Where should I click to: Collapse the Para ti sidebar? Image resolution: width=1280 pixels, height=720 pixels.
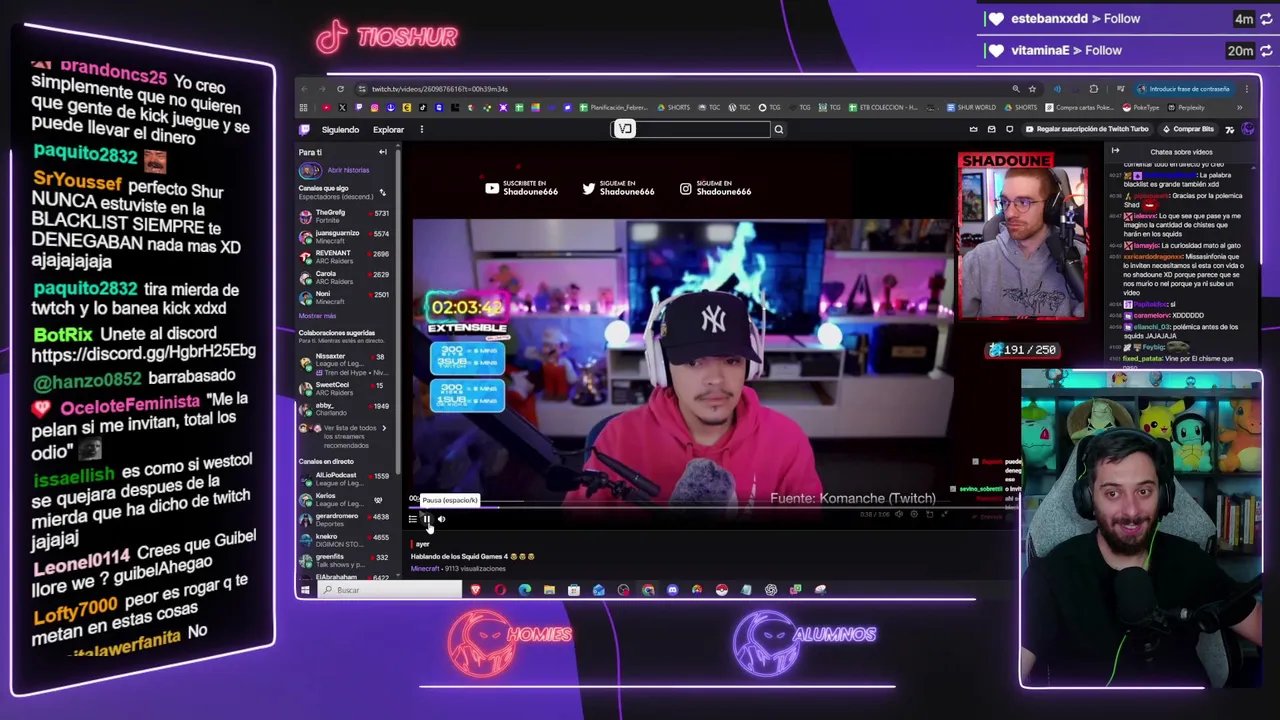click(x=382, y=152)
